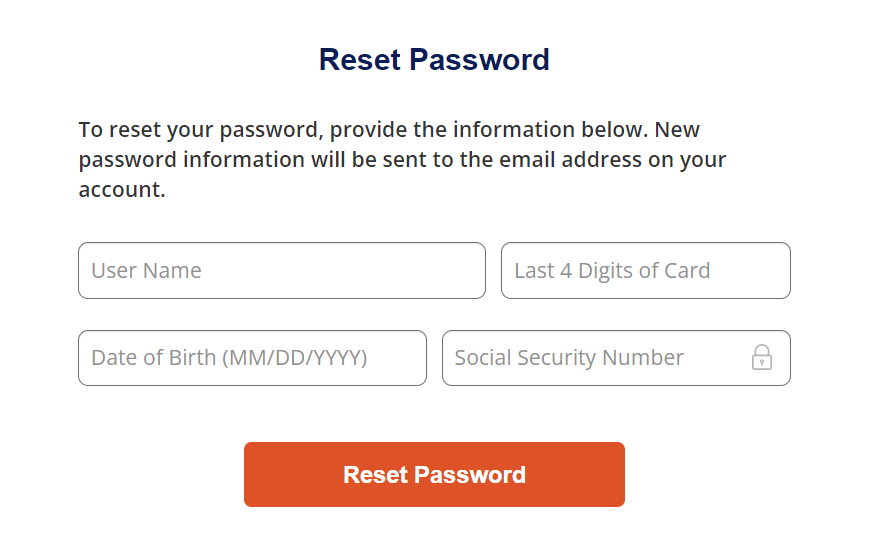Click the 'Social Security Number' placeholder label
The height and width of the screenshot is (545, 884).
[x=569, y=358]
